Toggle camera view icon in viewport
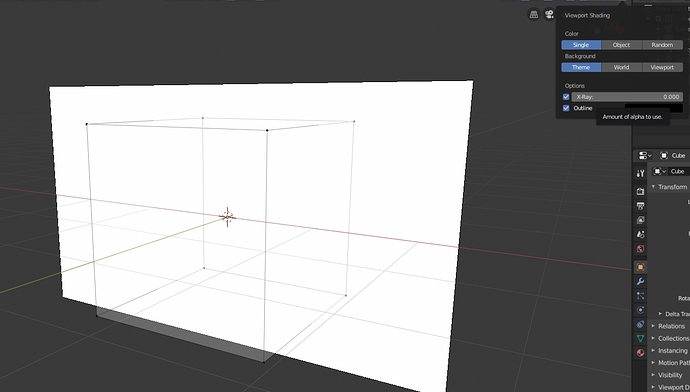 pyautogui.click(x=549, y=15)
